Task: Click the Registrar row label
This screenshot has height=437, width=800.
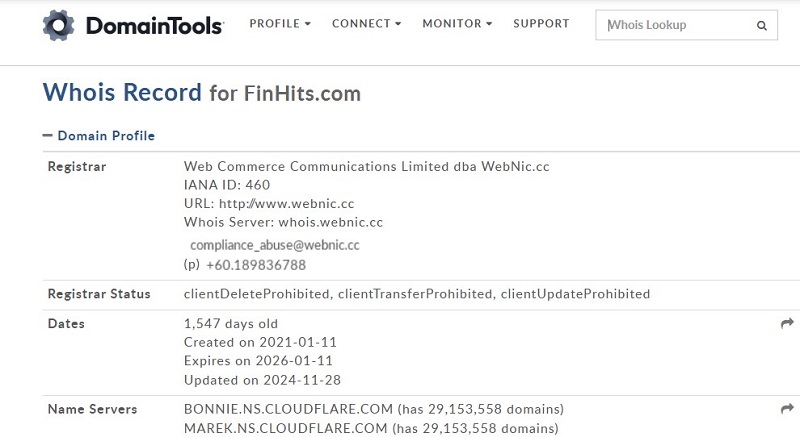Action: point(77,167)
